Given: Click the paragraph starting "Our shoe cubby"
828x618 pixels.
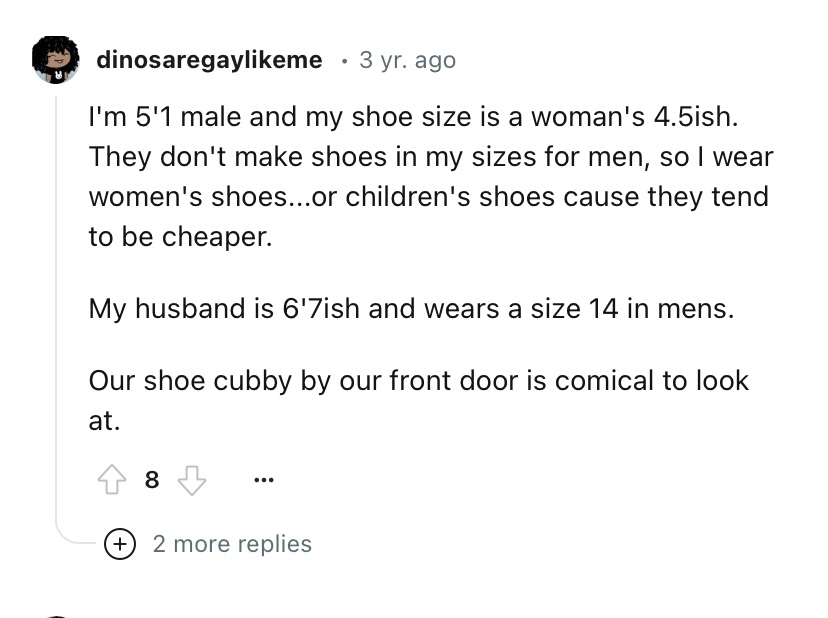Looking at the screenshot, I should coord(418,400).
